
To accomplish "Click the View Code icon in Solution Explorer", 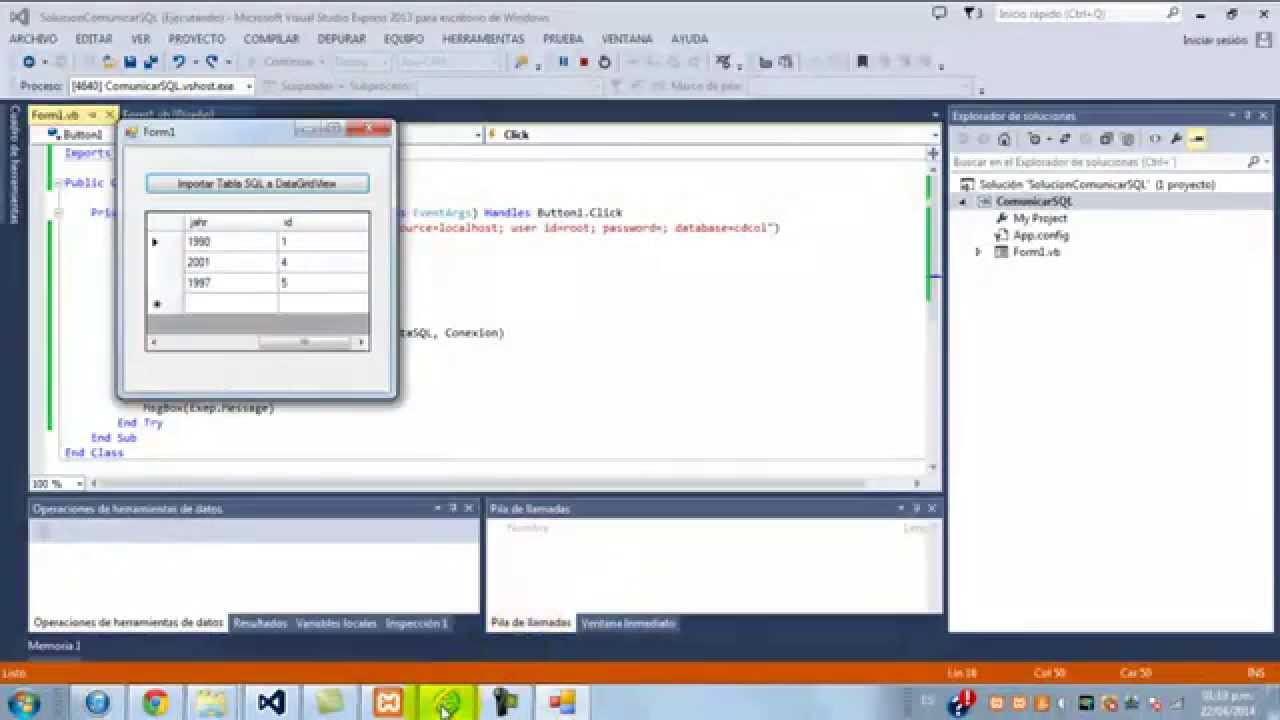I will [x=1155, y=139].
